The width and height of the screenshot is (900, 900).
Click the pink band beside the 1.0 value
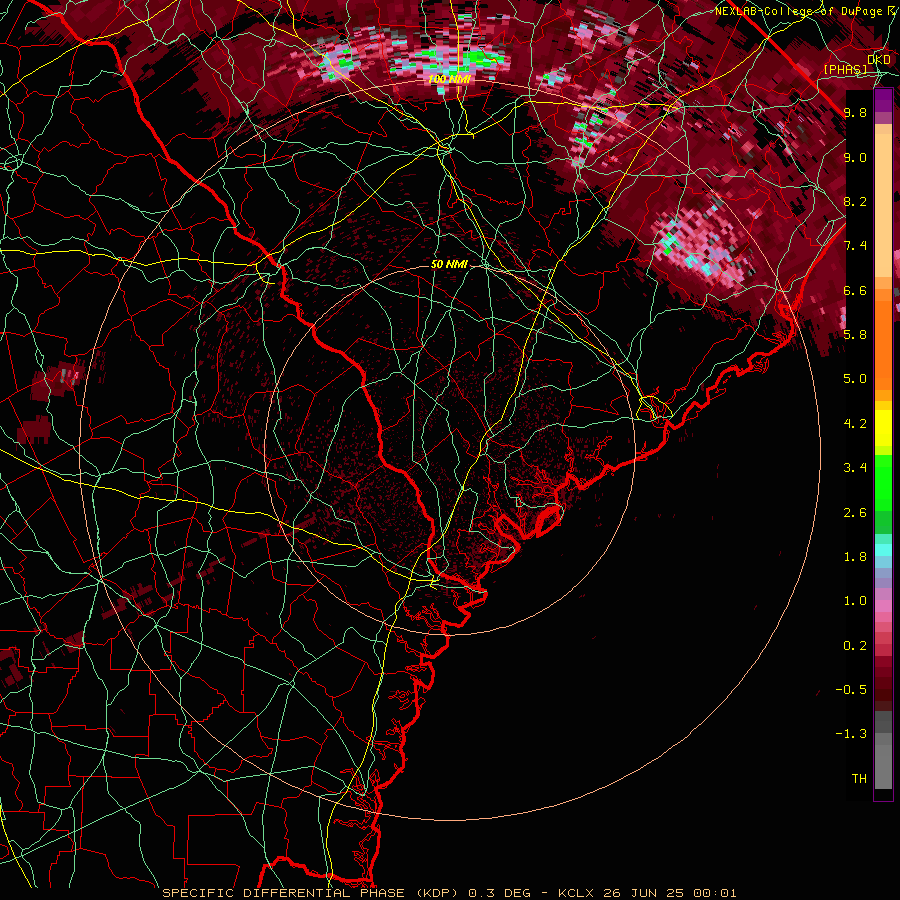point(883,606)
